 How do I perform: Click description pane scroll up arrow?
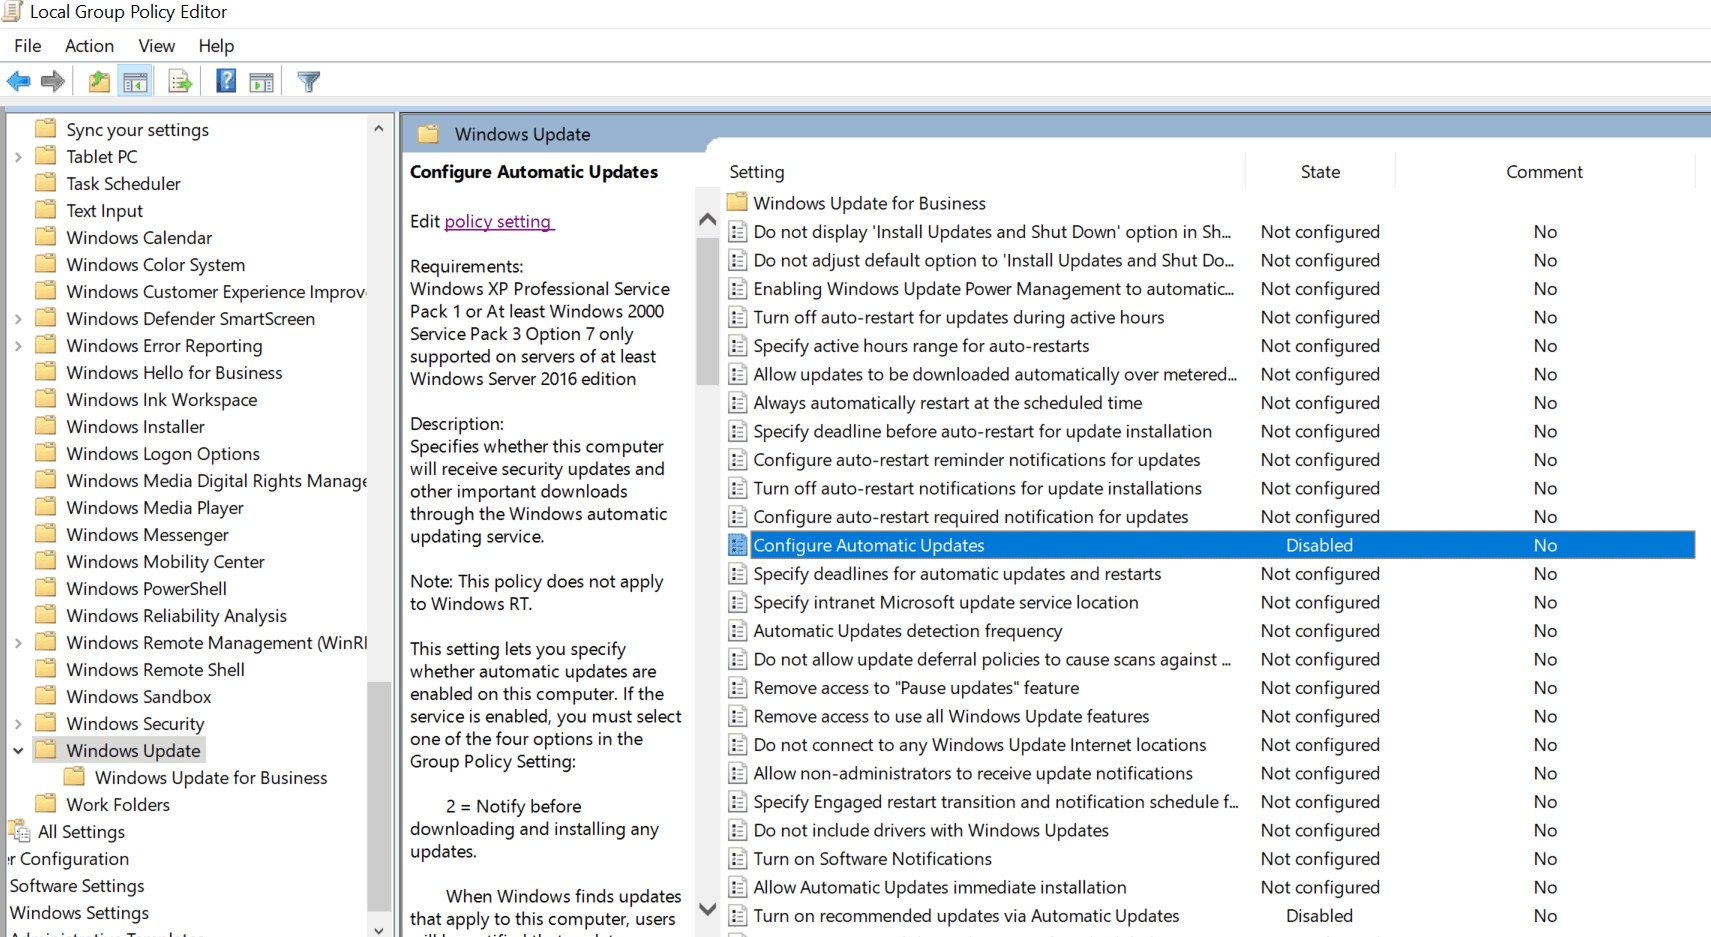tap(707, 219)
